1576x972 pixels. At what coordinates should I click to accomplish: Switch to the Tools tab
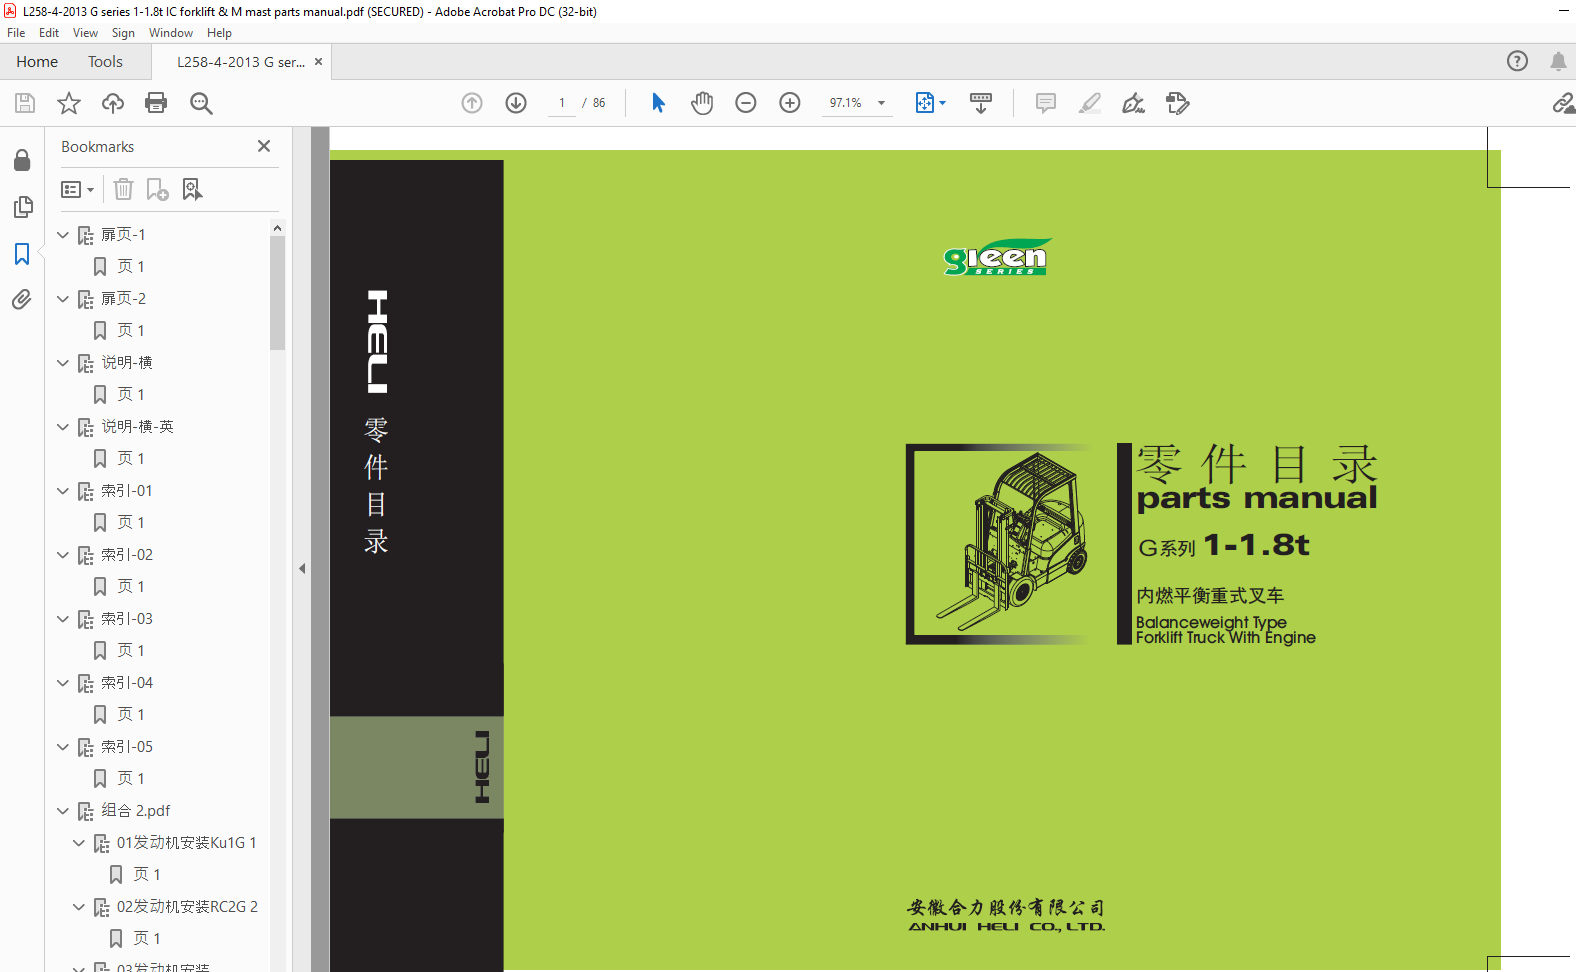105,61
